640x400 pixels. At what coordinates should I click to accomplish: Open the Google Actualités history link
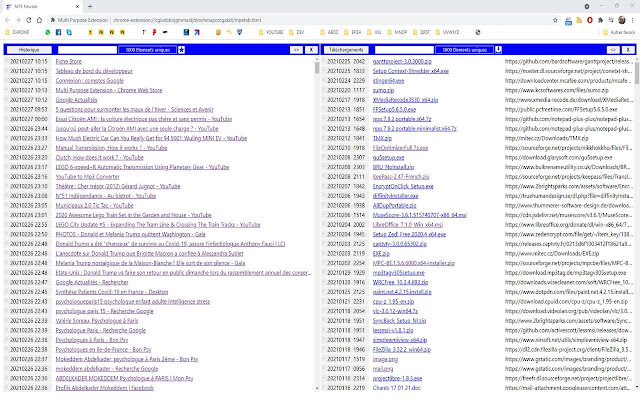pos(76,100)
